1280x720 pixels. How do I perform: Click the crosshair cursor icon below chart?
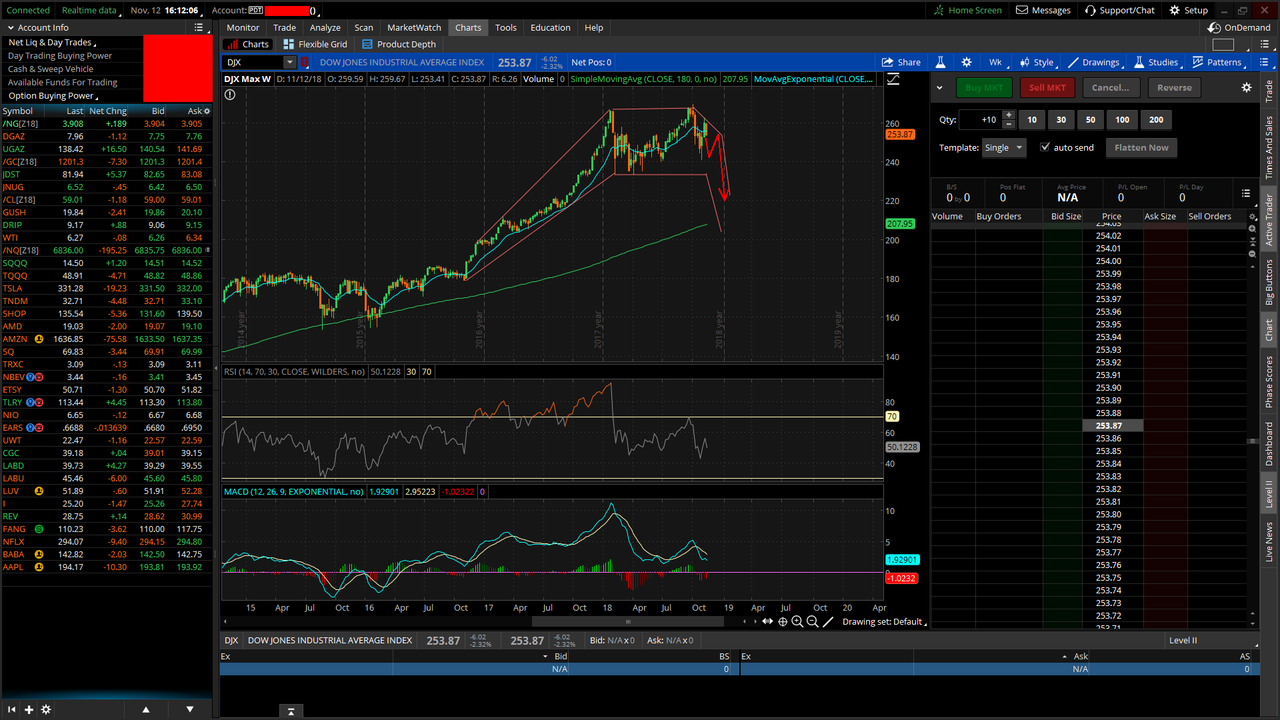783,622
